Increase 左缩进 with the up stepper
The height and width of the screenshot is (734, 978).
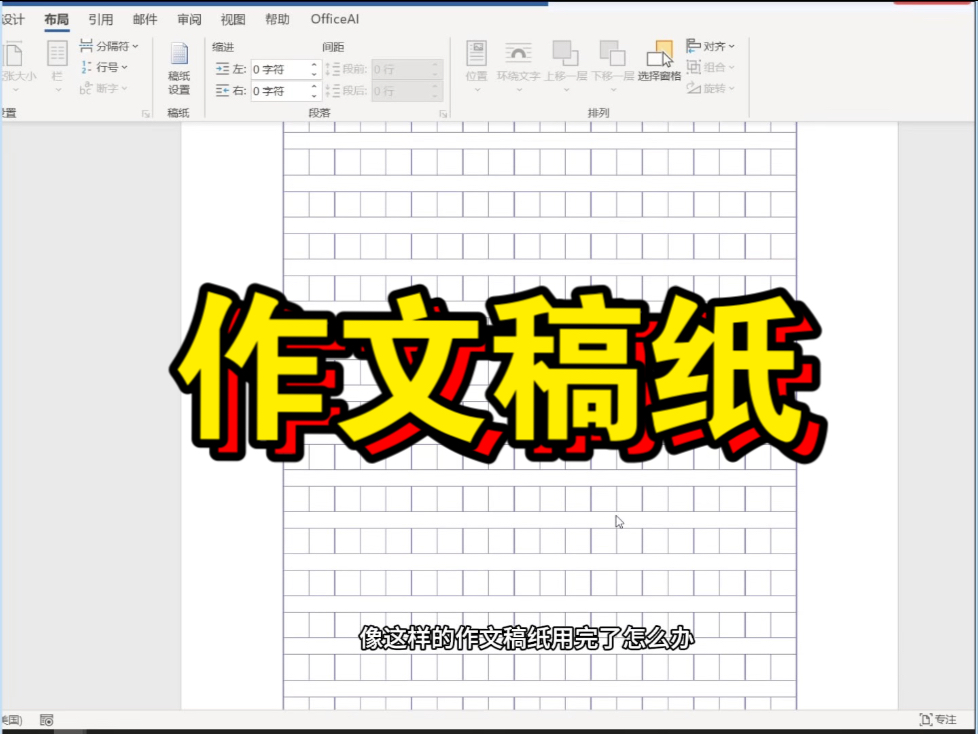click(x=315, y=65)
